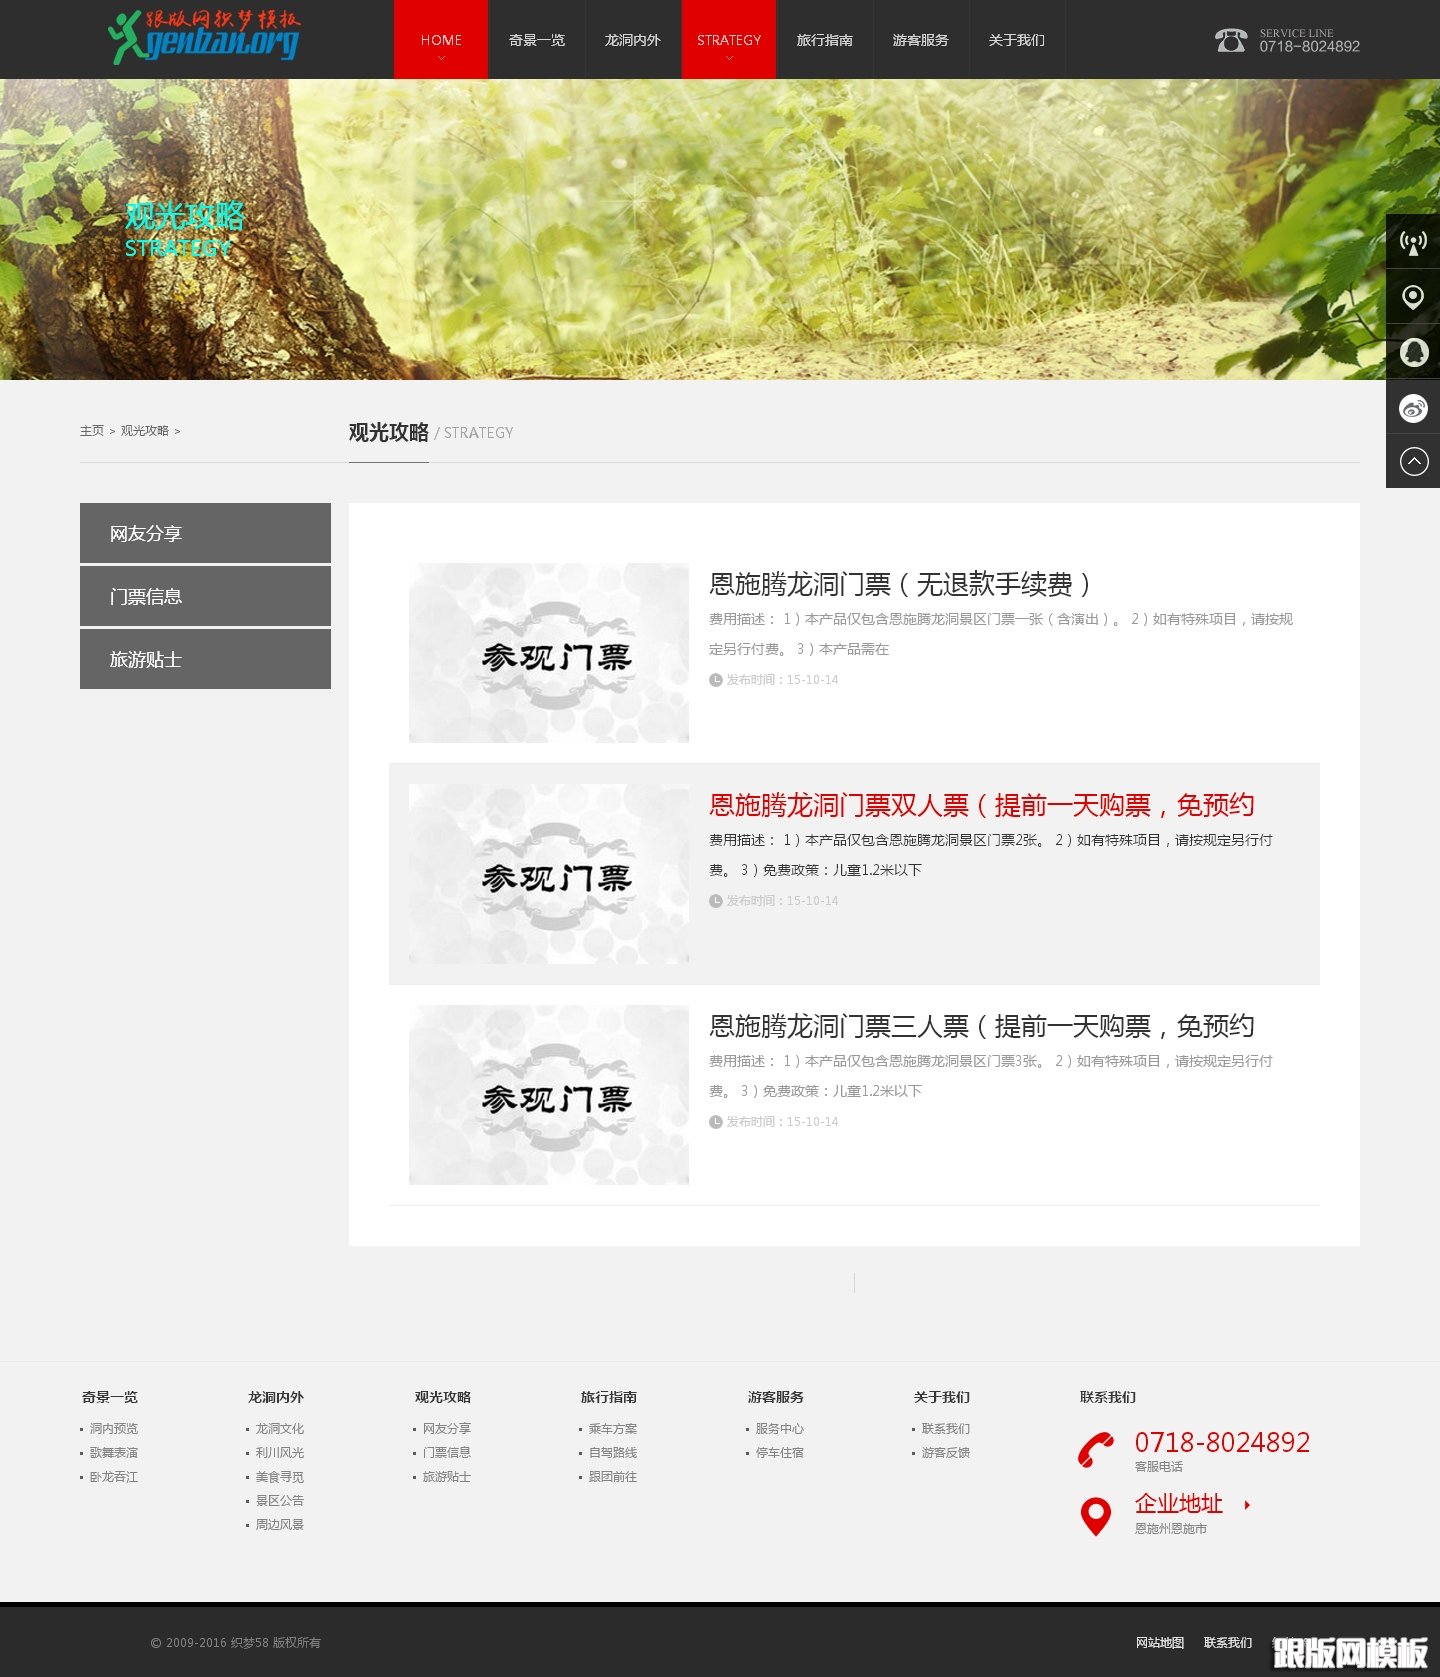
Task: Click the red location pin in footer
Action: [1096, 1516]
